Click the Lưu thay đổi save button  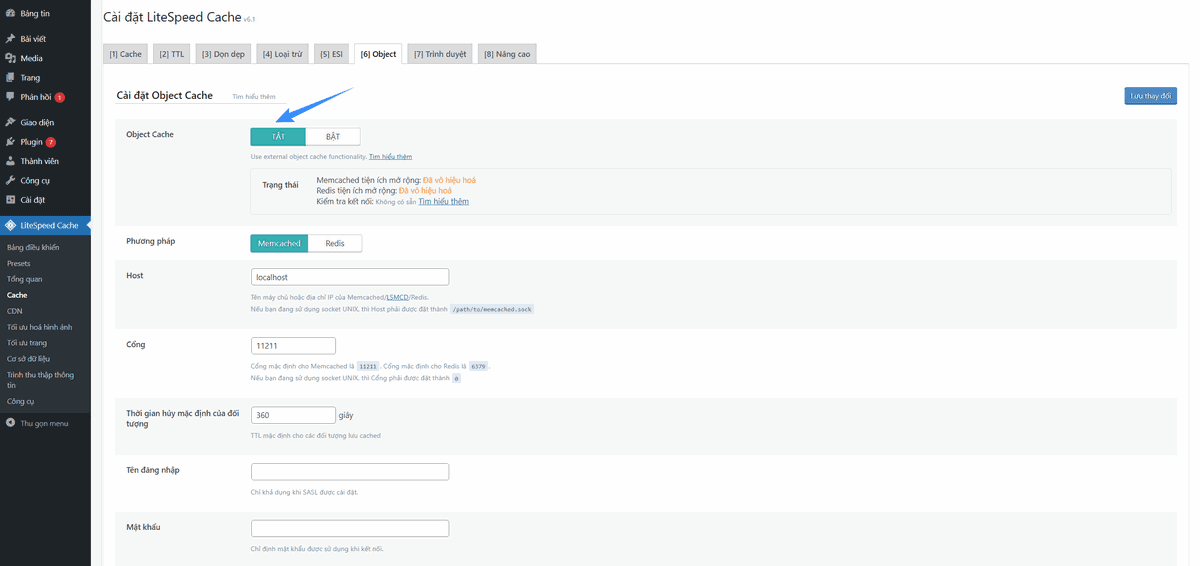point(1150,96)
